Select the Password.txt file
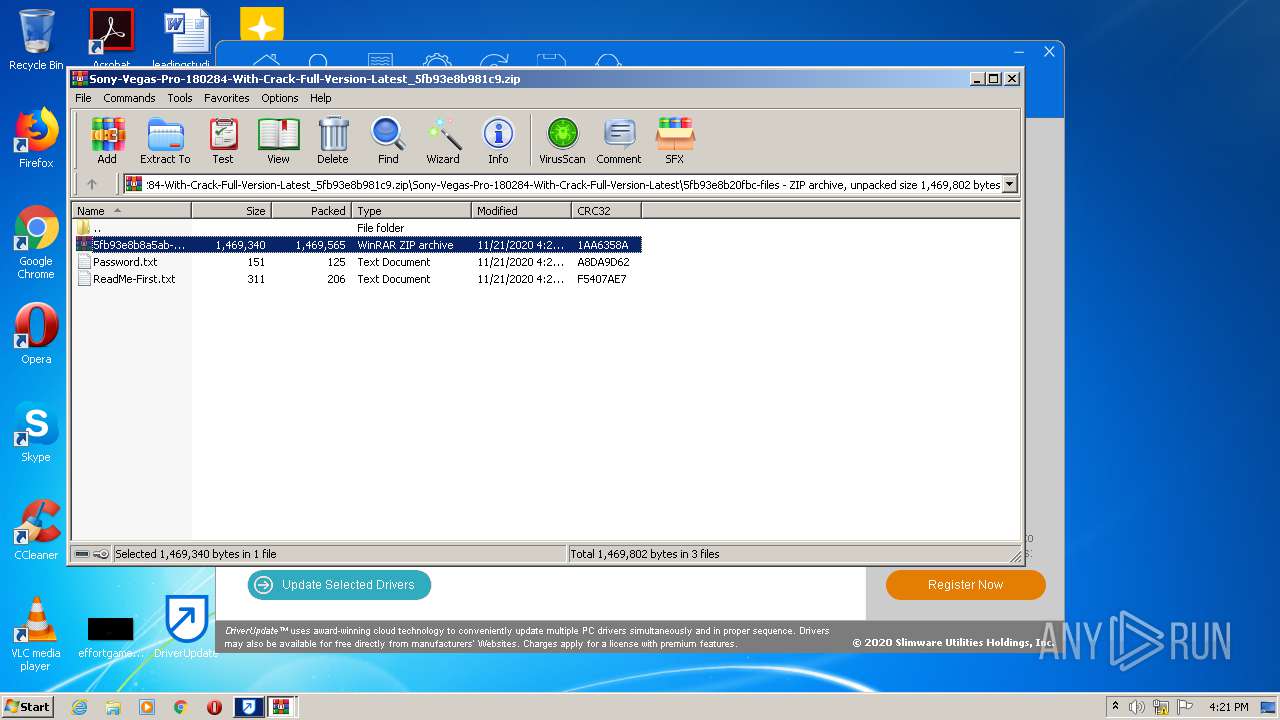Viewport: 1280px width, 720px height. pyautogui.click(x=357, y=262)
